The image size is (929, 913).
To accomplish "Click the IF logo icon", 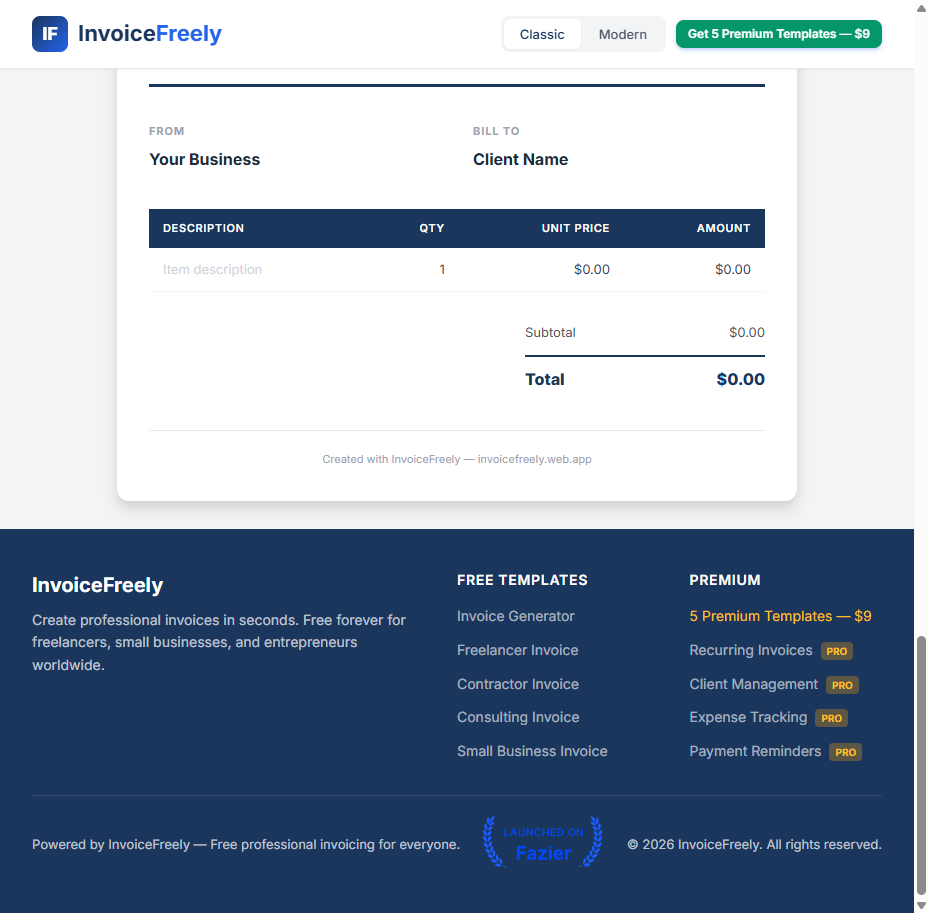I will pyautogui.click(x=50, y=34).
